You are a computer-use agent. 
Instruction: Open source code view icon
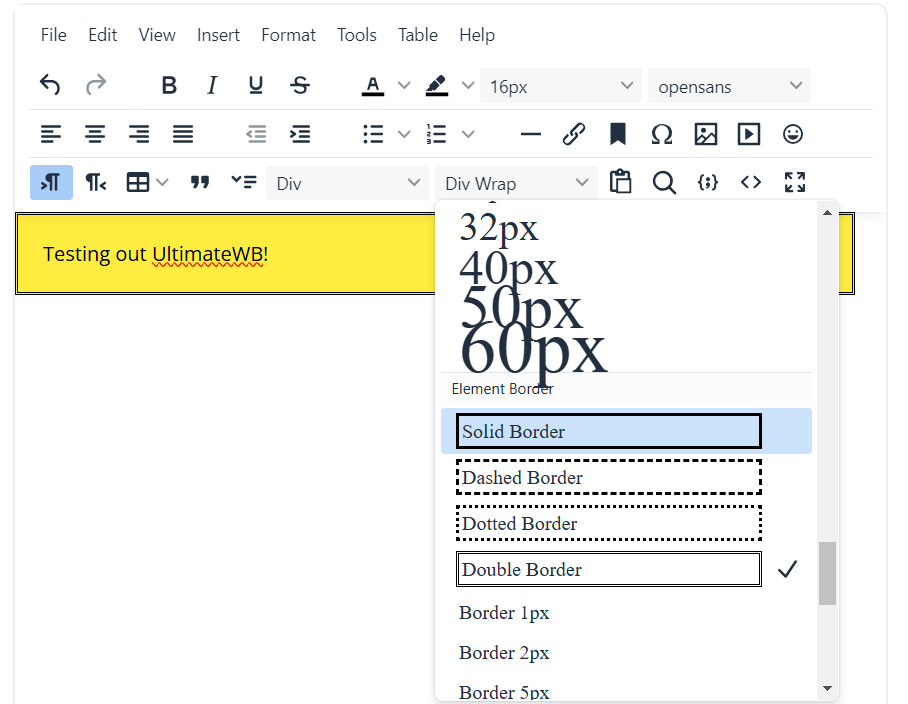(x=751, y=182)
